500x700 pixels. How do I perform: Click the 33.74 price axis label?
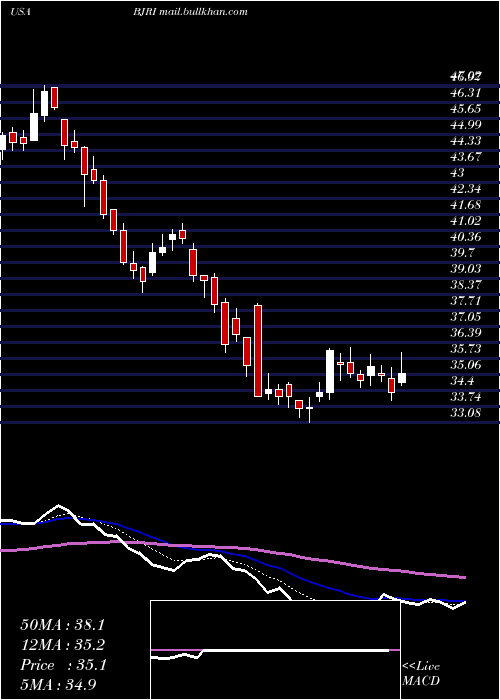click(x=467, y=397)
